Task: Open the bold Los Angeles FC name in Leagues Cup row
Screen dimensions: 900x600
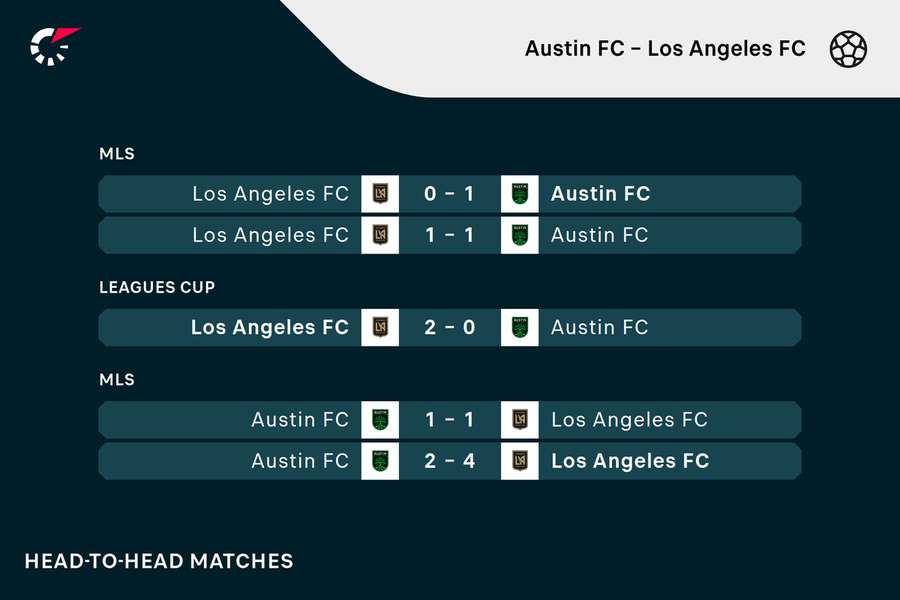Action: coord(270,327)
